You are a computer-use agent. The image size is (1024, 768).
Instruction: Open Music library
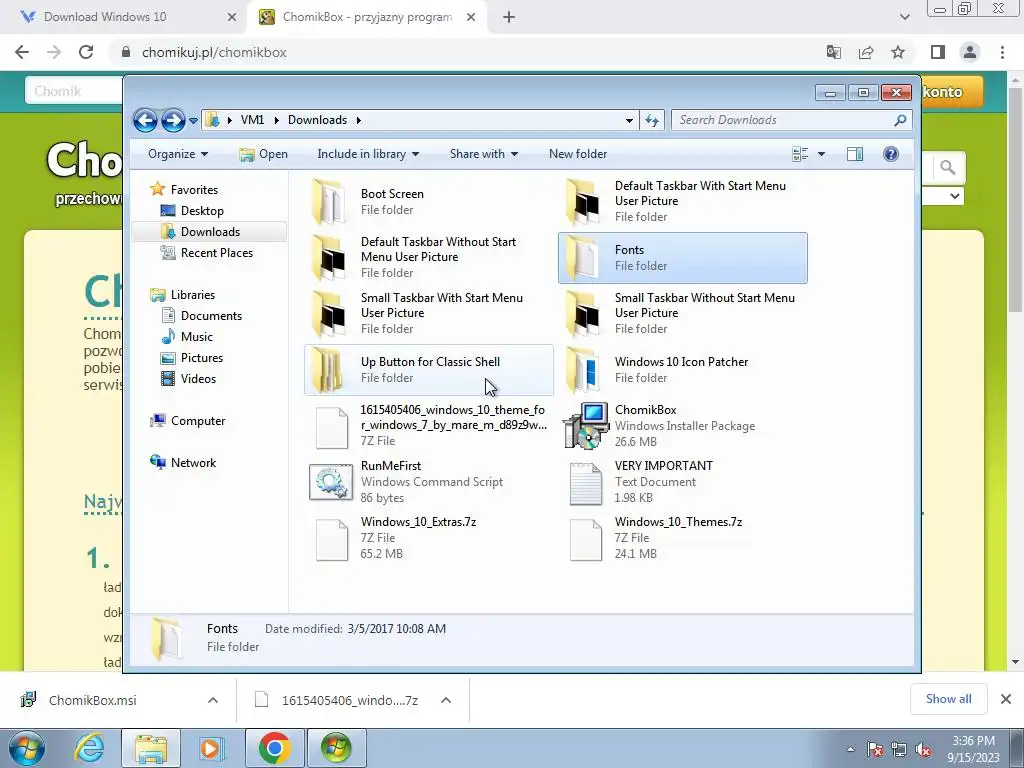point(197,337)
